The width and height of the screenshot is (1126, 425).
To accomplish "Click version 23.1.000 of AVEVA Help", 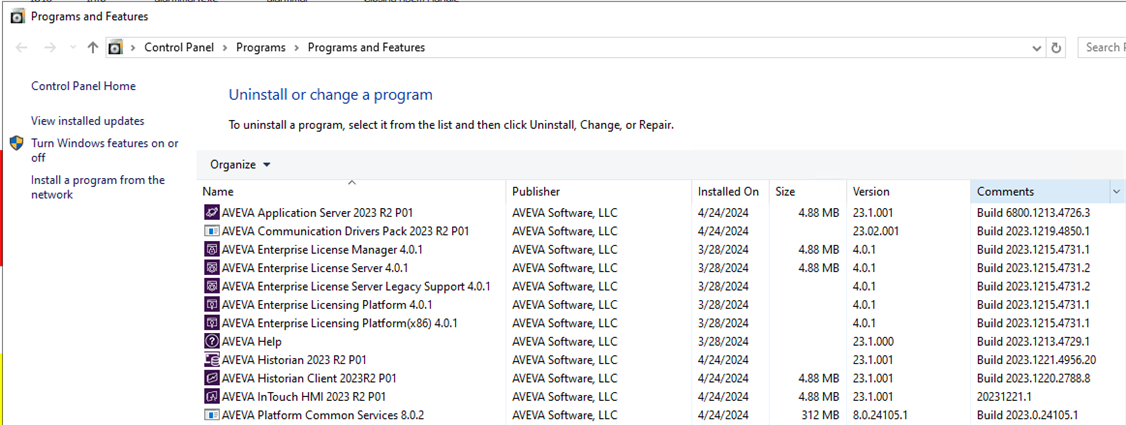I will pyautogui.click(x=873, y=341).
